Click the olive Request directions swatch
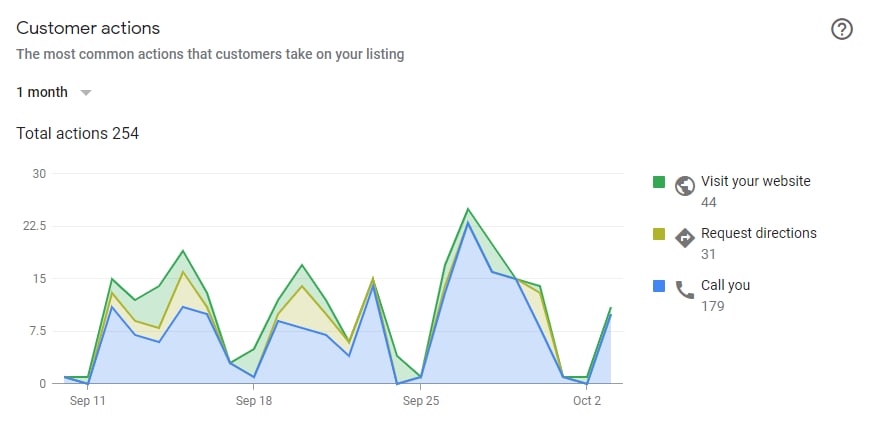Screen dimensions: 873x426 coord(659,234)
